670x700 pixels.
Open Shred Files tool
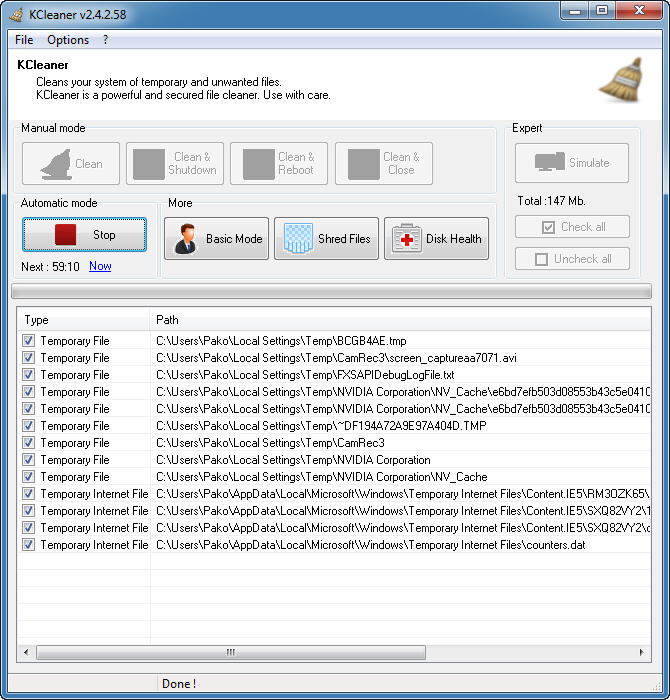326,239
